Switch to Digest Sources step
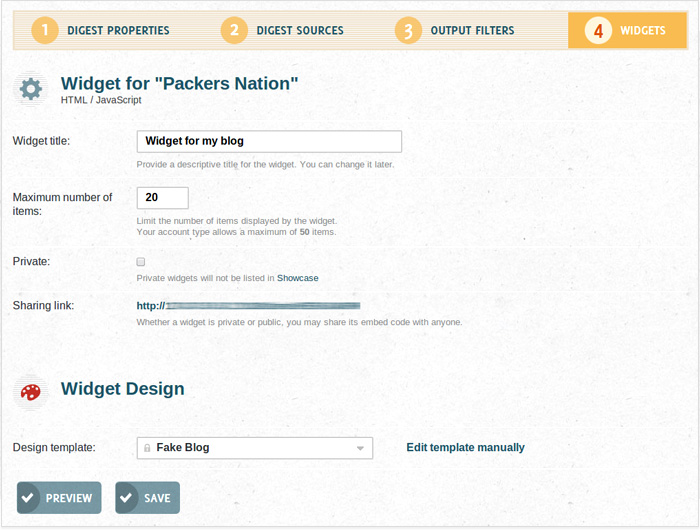Image resolution: width=700 pixels, height=530 pixels. coord(299,31)
